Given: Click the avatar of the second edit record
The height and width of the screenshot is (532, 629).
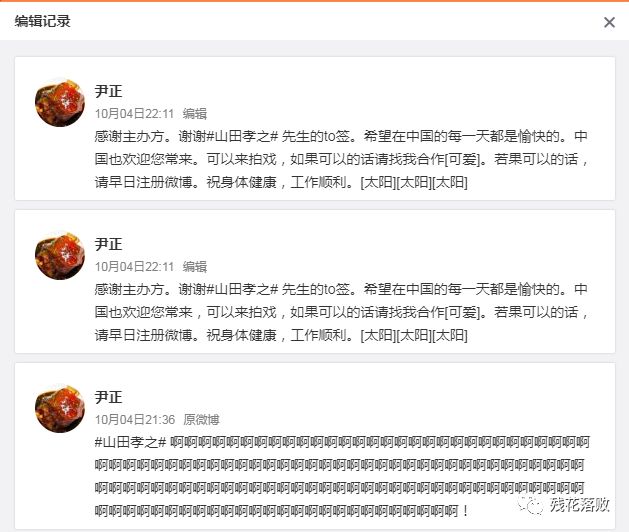Looking at the screenshot, I should point(60,256).
